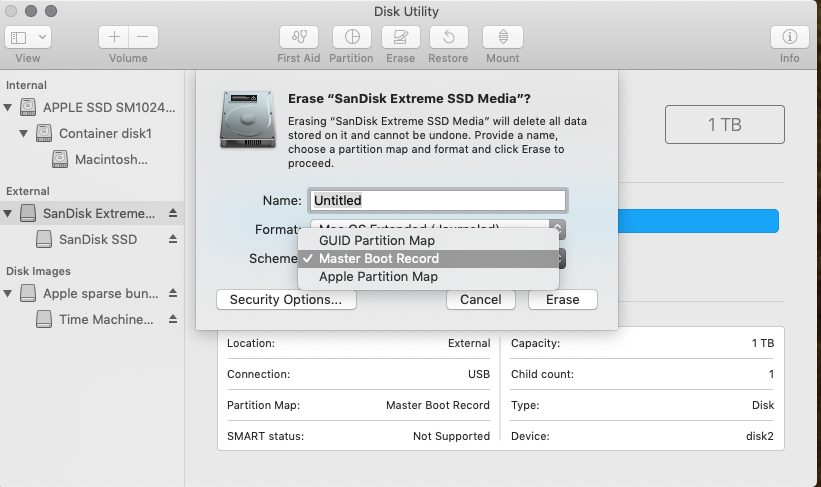This screenshot has width=821, height=487.
Task: Open the Format dropdown arrows
Action: pos(557,229)
